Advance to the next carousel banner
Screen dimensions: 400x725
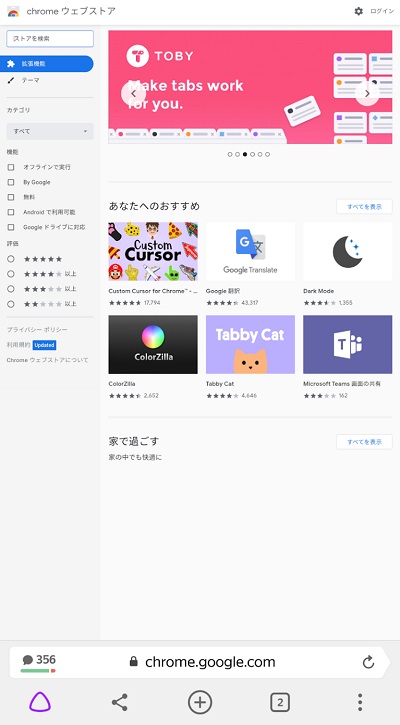point(367,93)
